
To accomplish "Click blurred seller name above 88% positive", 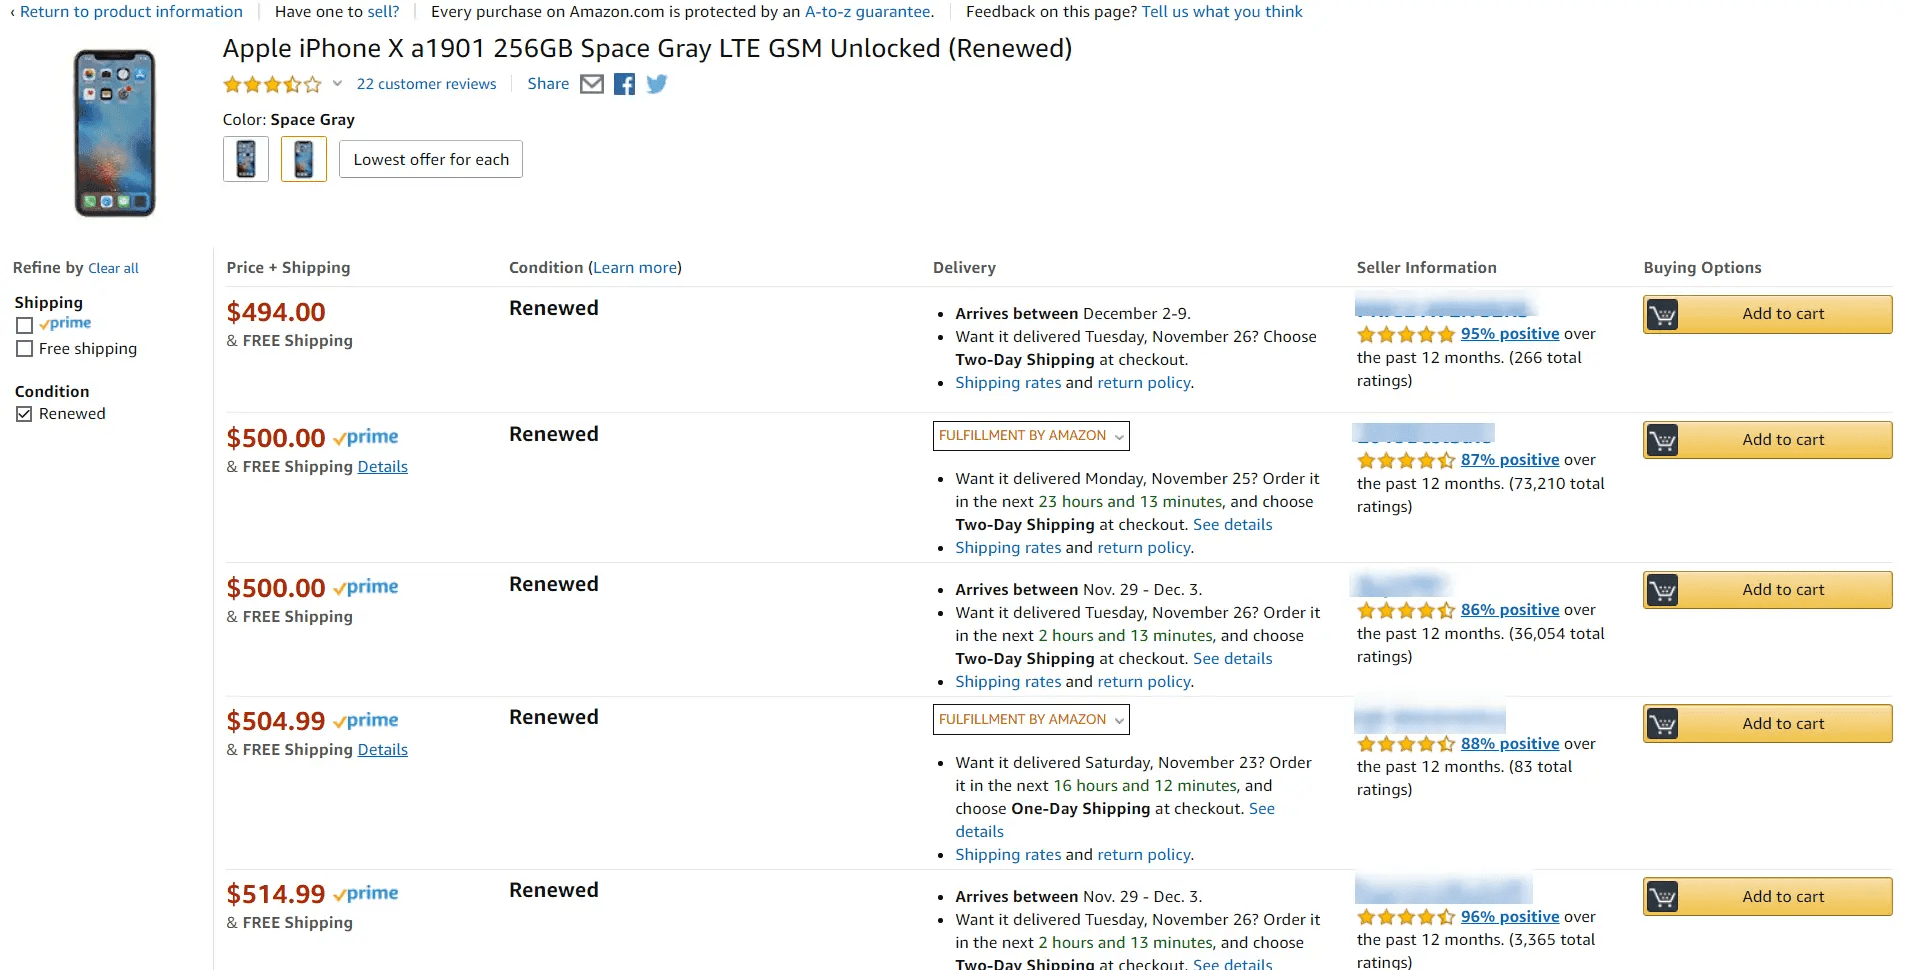I will [x=1430, y=718].
